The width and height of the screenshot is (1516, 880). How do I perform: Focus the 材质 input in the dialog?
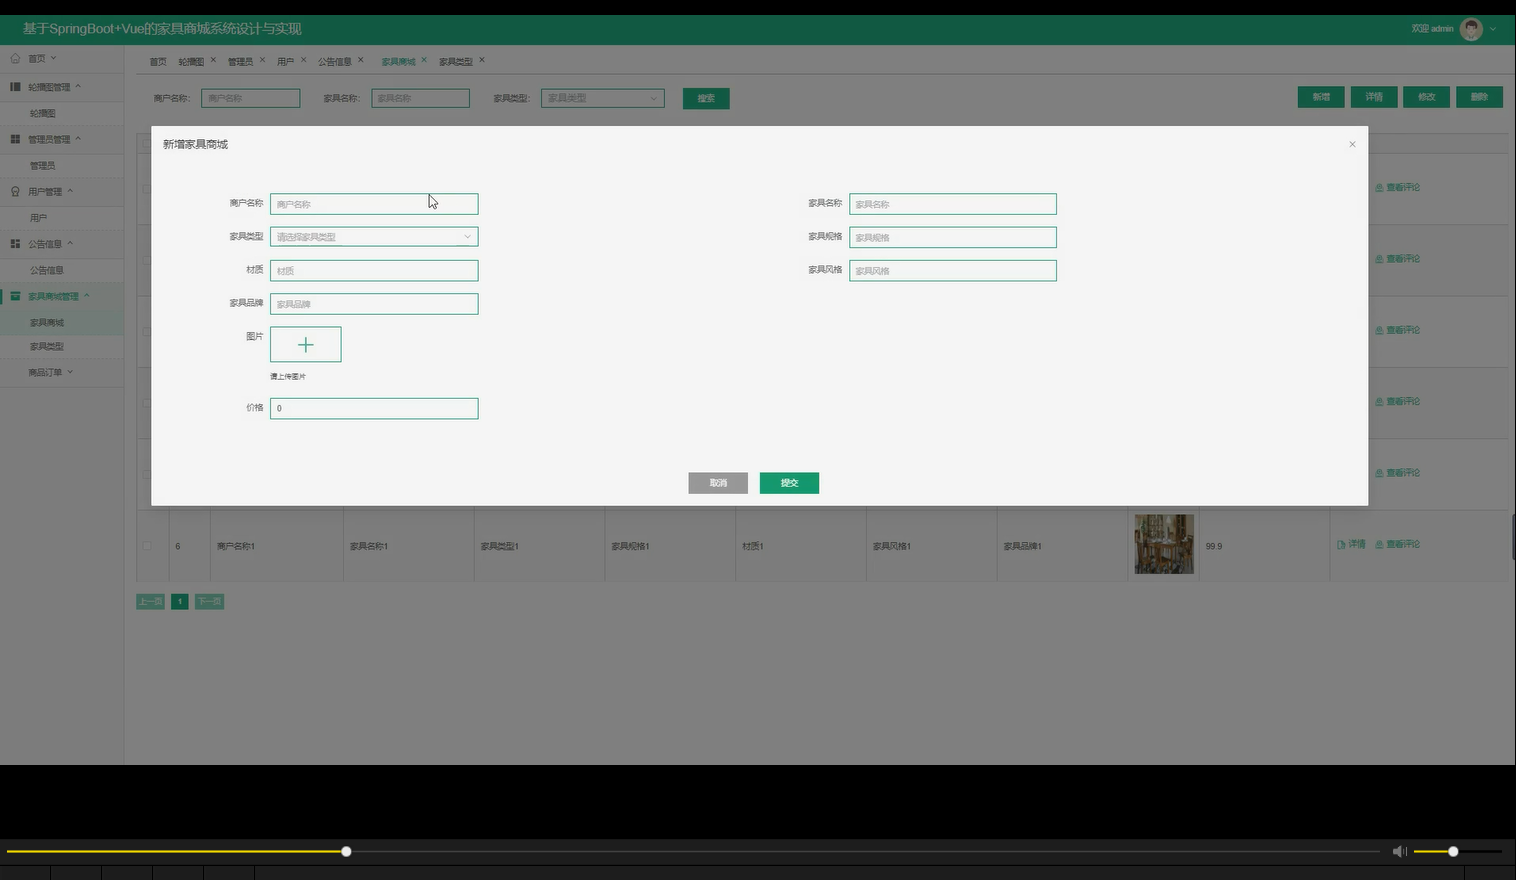click(x=374, y=271)
